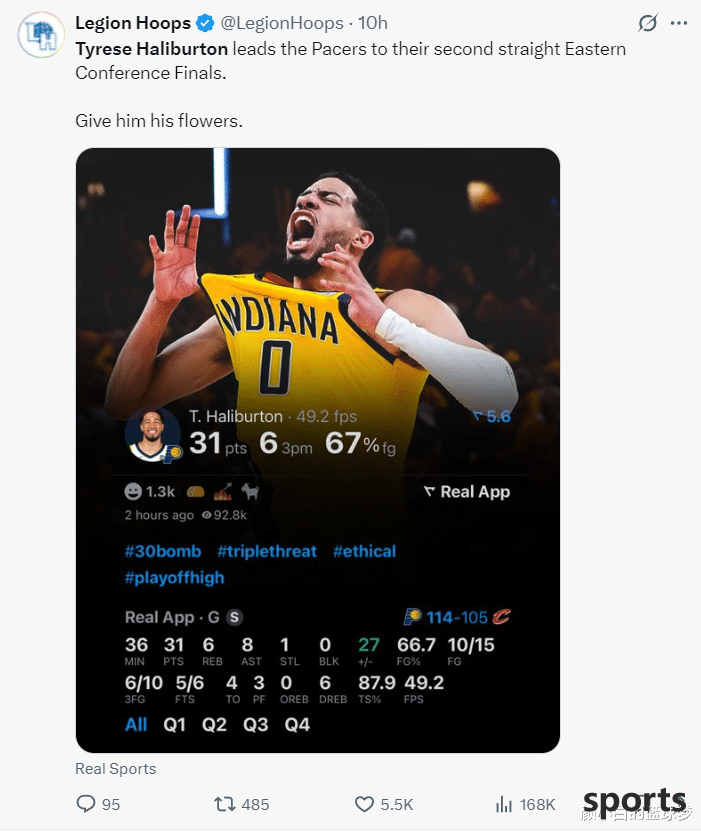
Task: Click the blue verified badge icon
Action: point(205,23)
